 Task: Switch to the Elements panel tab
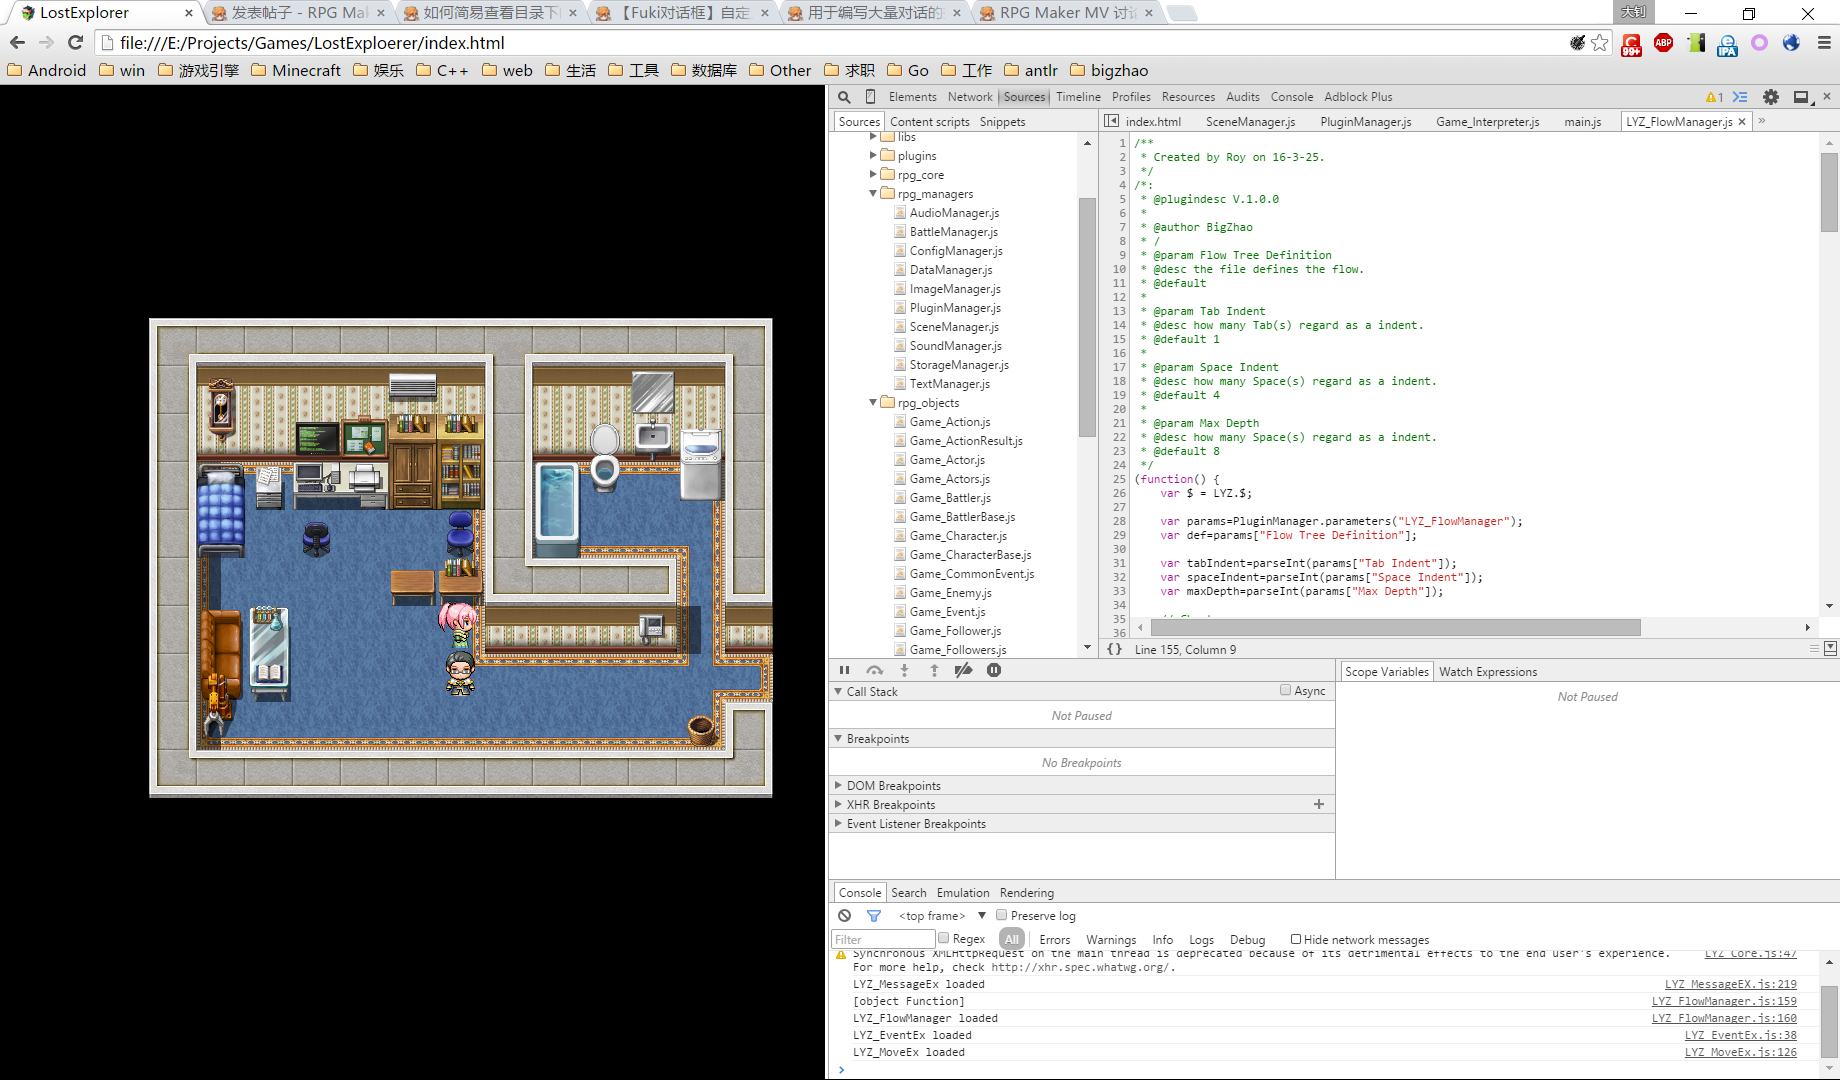pyautogui.click(x=912, y=97)
